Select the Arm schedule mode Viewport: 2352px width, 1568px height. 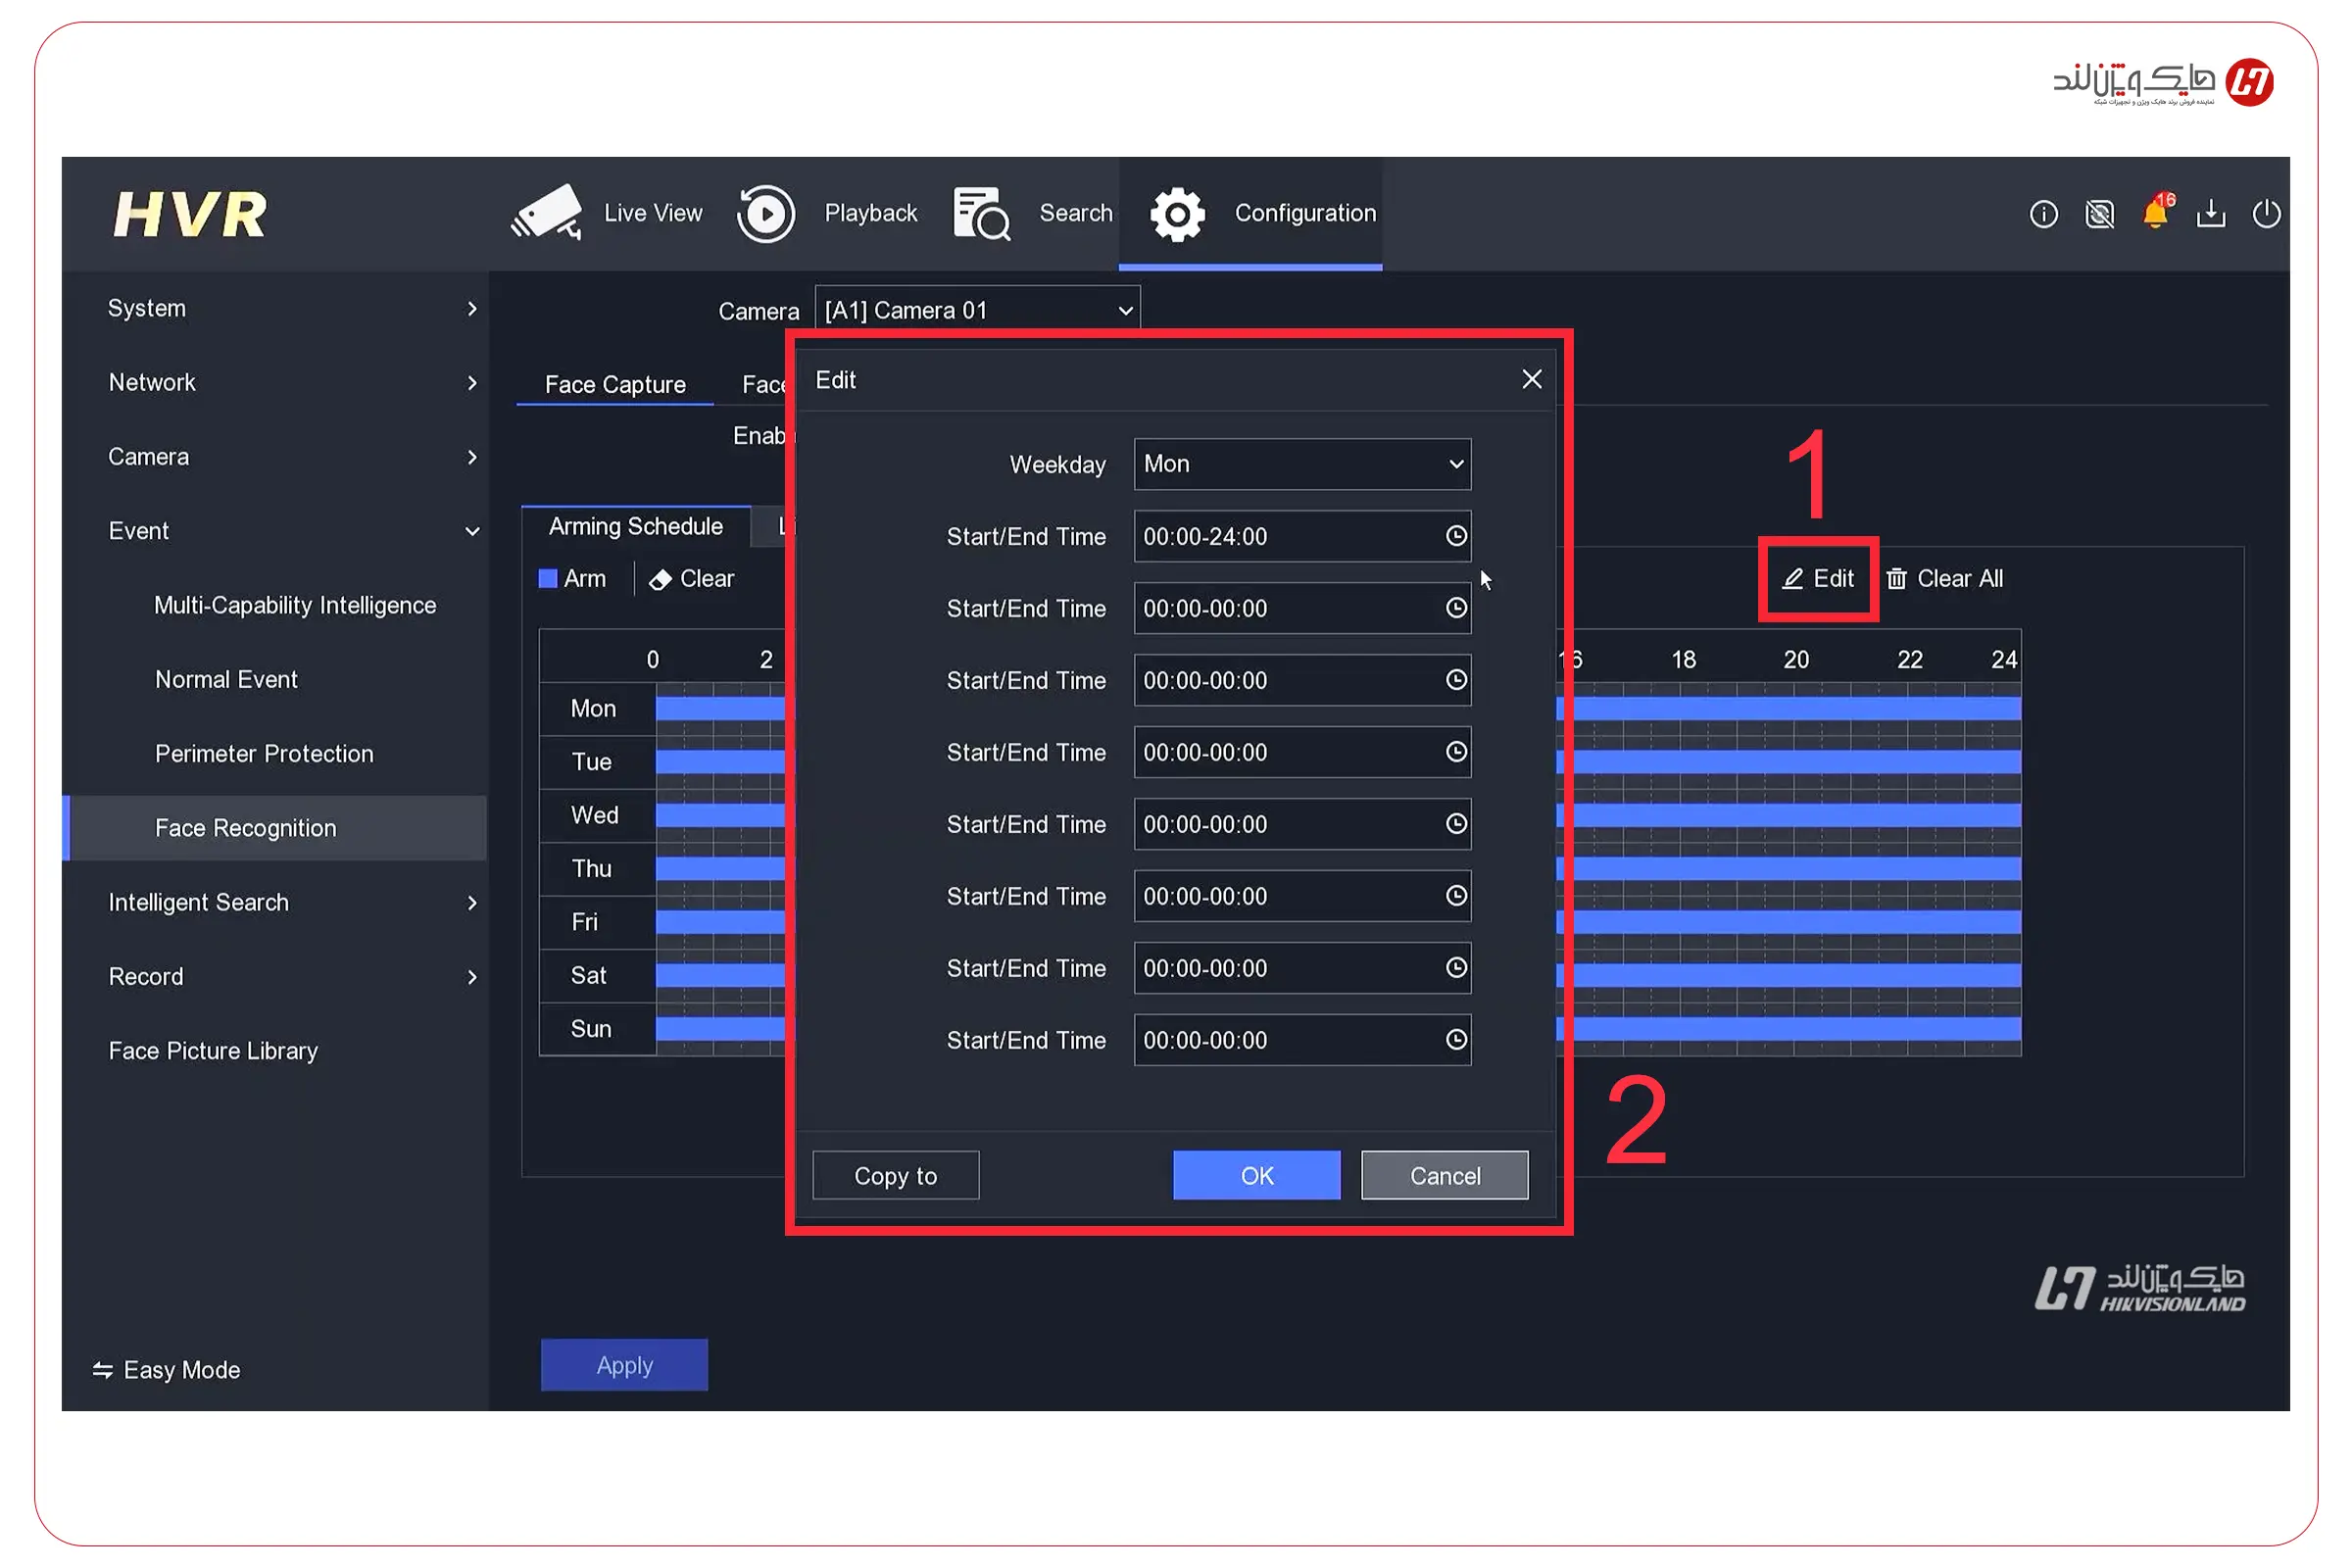click(573, 579)
